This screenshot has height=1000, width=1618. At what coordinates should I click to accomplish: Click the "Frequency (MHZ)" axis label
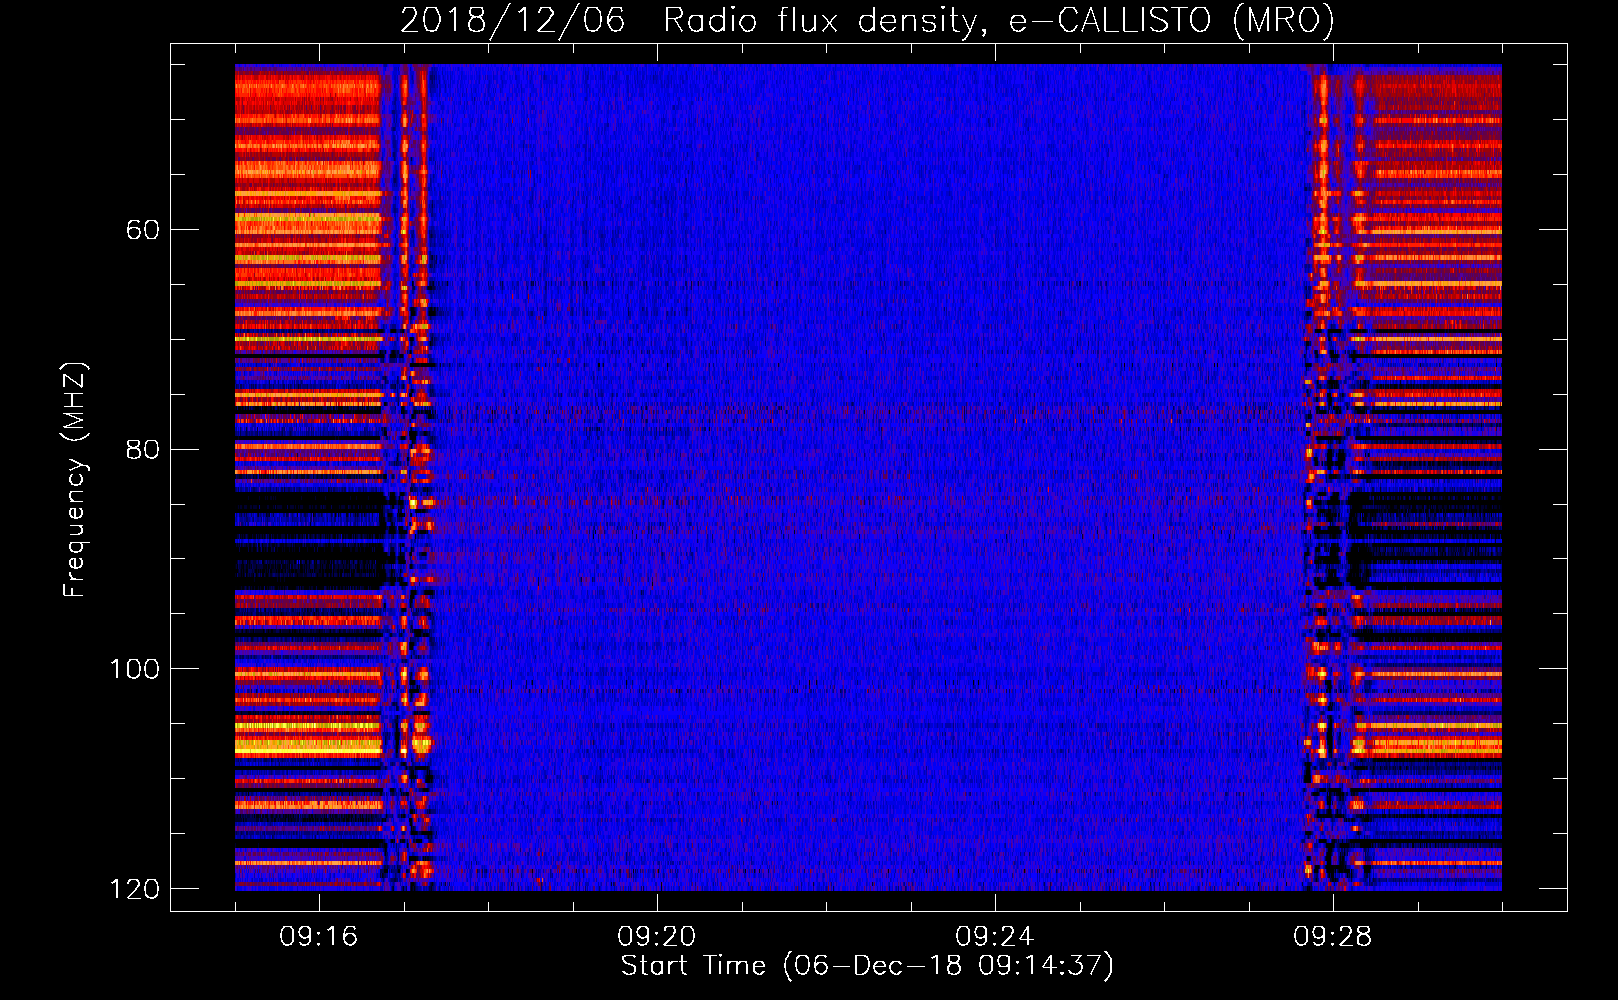pyautogui.click(x=75, y=480)
